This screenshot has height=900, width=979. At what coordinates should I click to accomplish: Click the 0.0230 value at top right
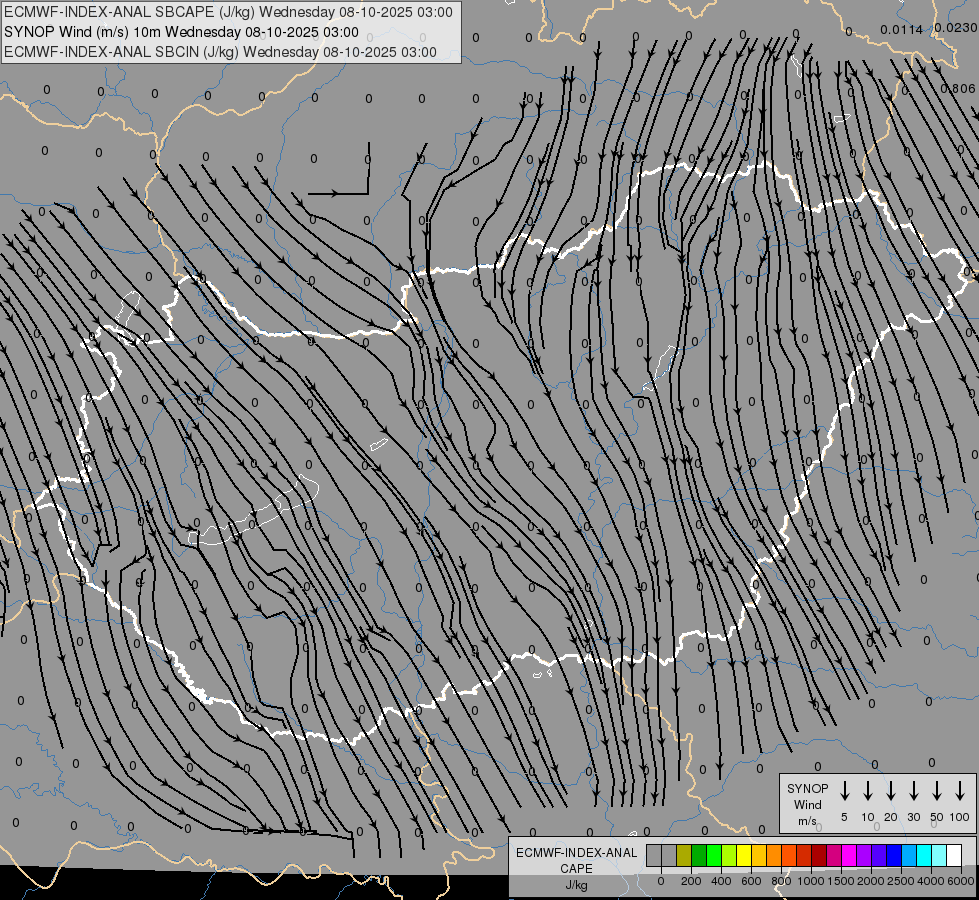click(956, 27)
